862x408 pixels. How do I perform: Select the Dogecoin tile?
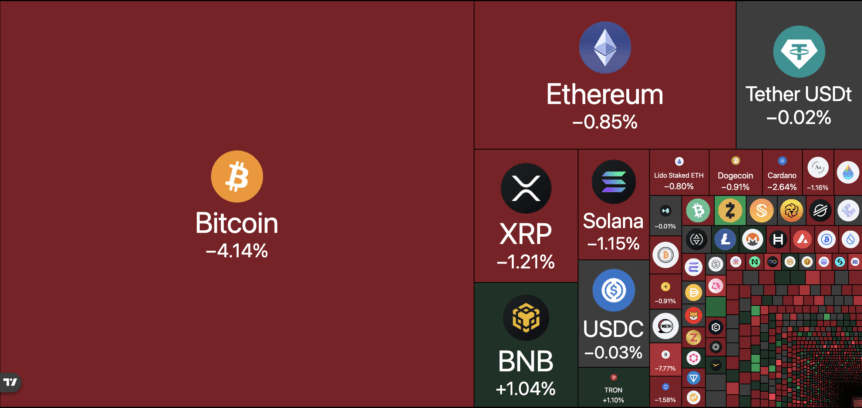[735, 172]
